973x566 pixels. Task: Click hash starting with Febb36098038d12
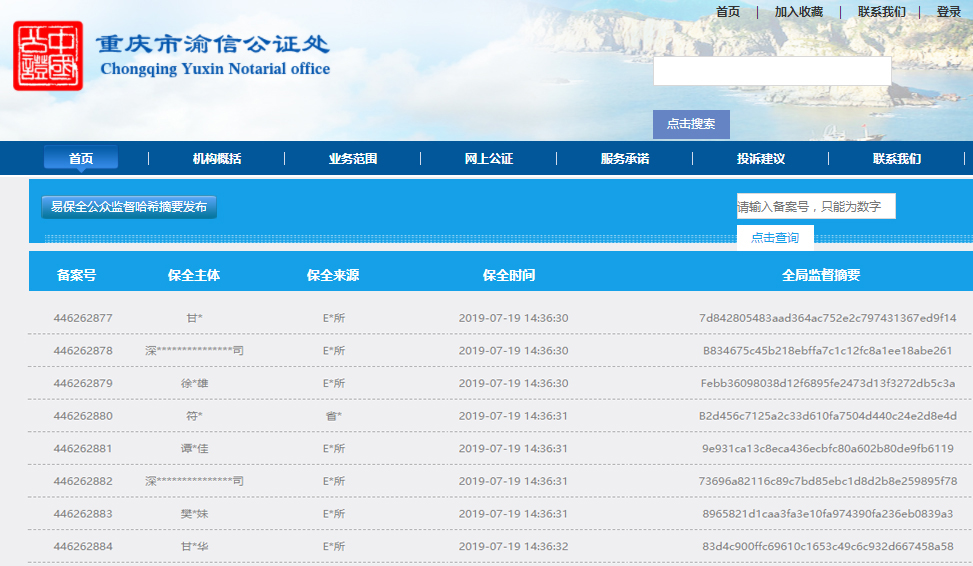828,383
